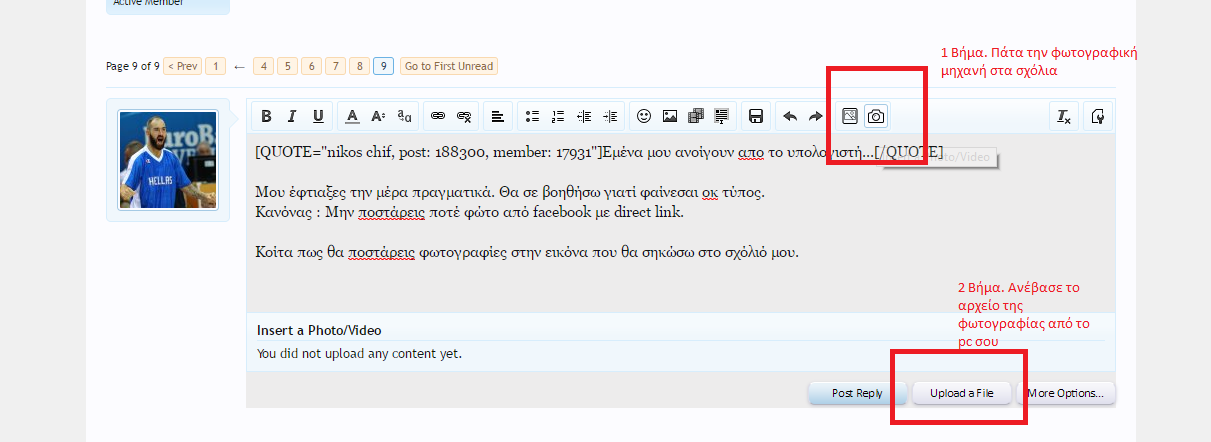Open the font family dropdown
Image resolution: width=1211 pixels, height=442 pixels.
pyautogui.click(x=404, y=117)
